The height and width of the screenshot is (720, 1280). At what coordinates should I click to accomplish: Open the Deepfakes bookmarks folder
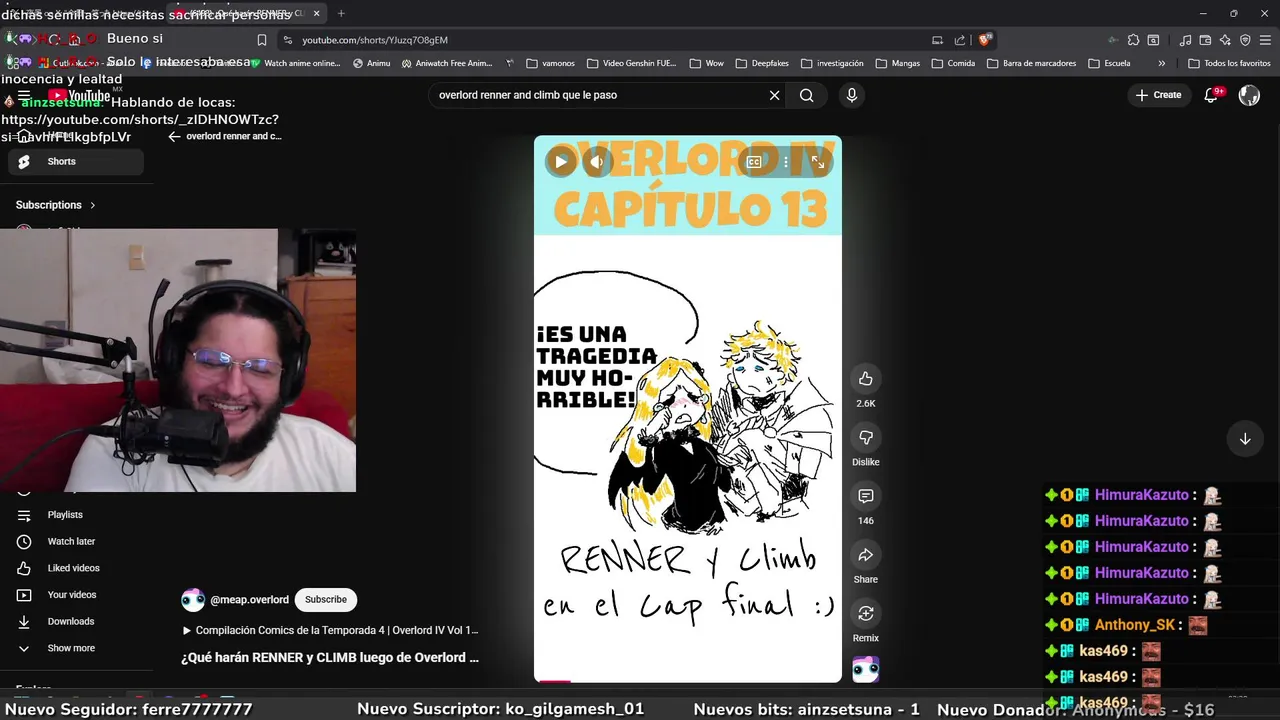761,63
